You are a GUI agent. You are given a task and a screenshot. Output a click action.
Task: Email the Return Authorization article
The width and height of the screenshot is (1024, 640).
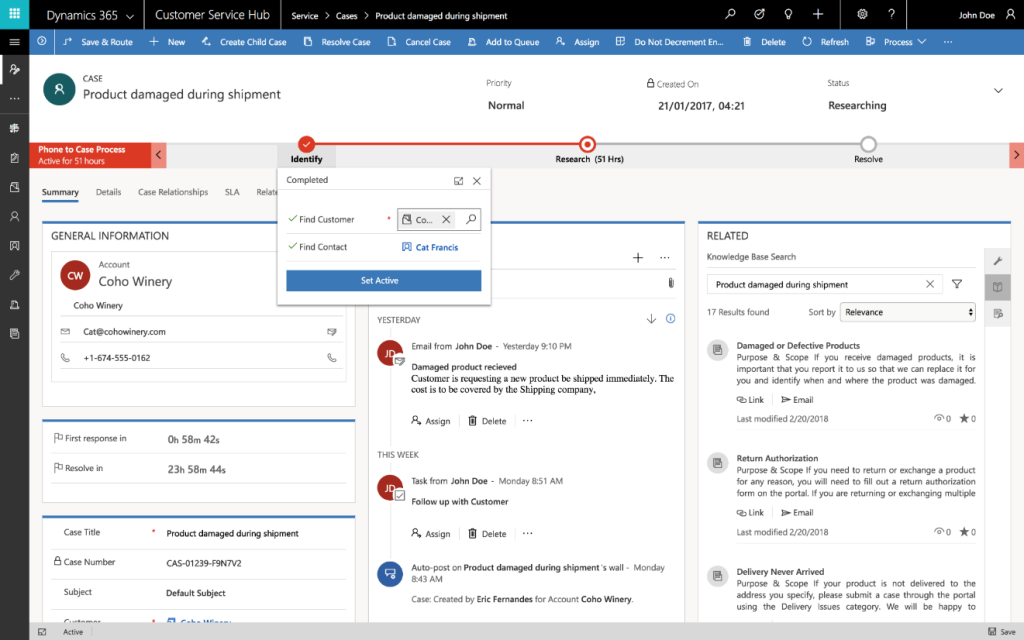[797, 513]
